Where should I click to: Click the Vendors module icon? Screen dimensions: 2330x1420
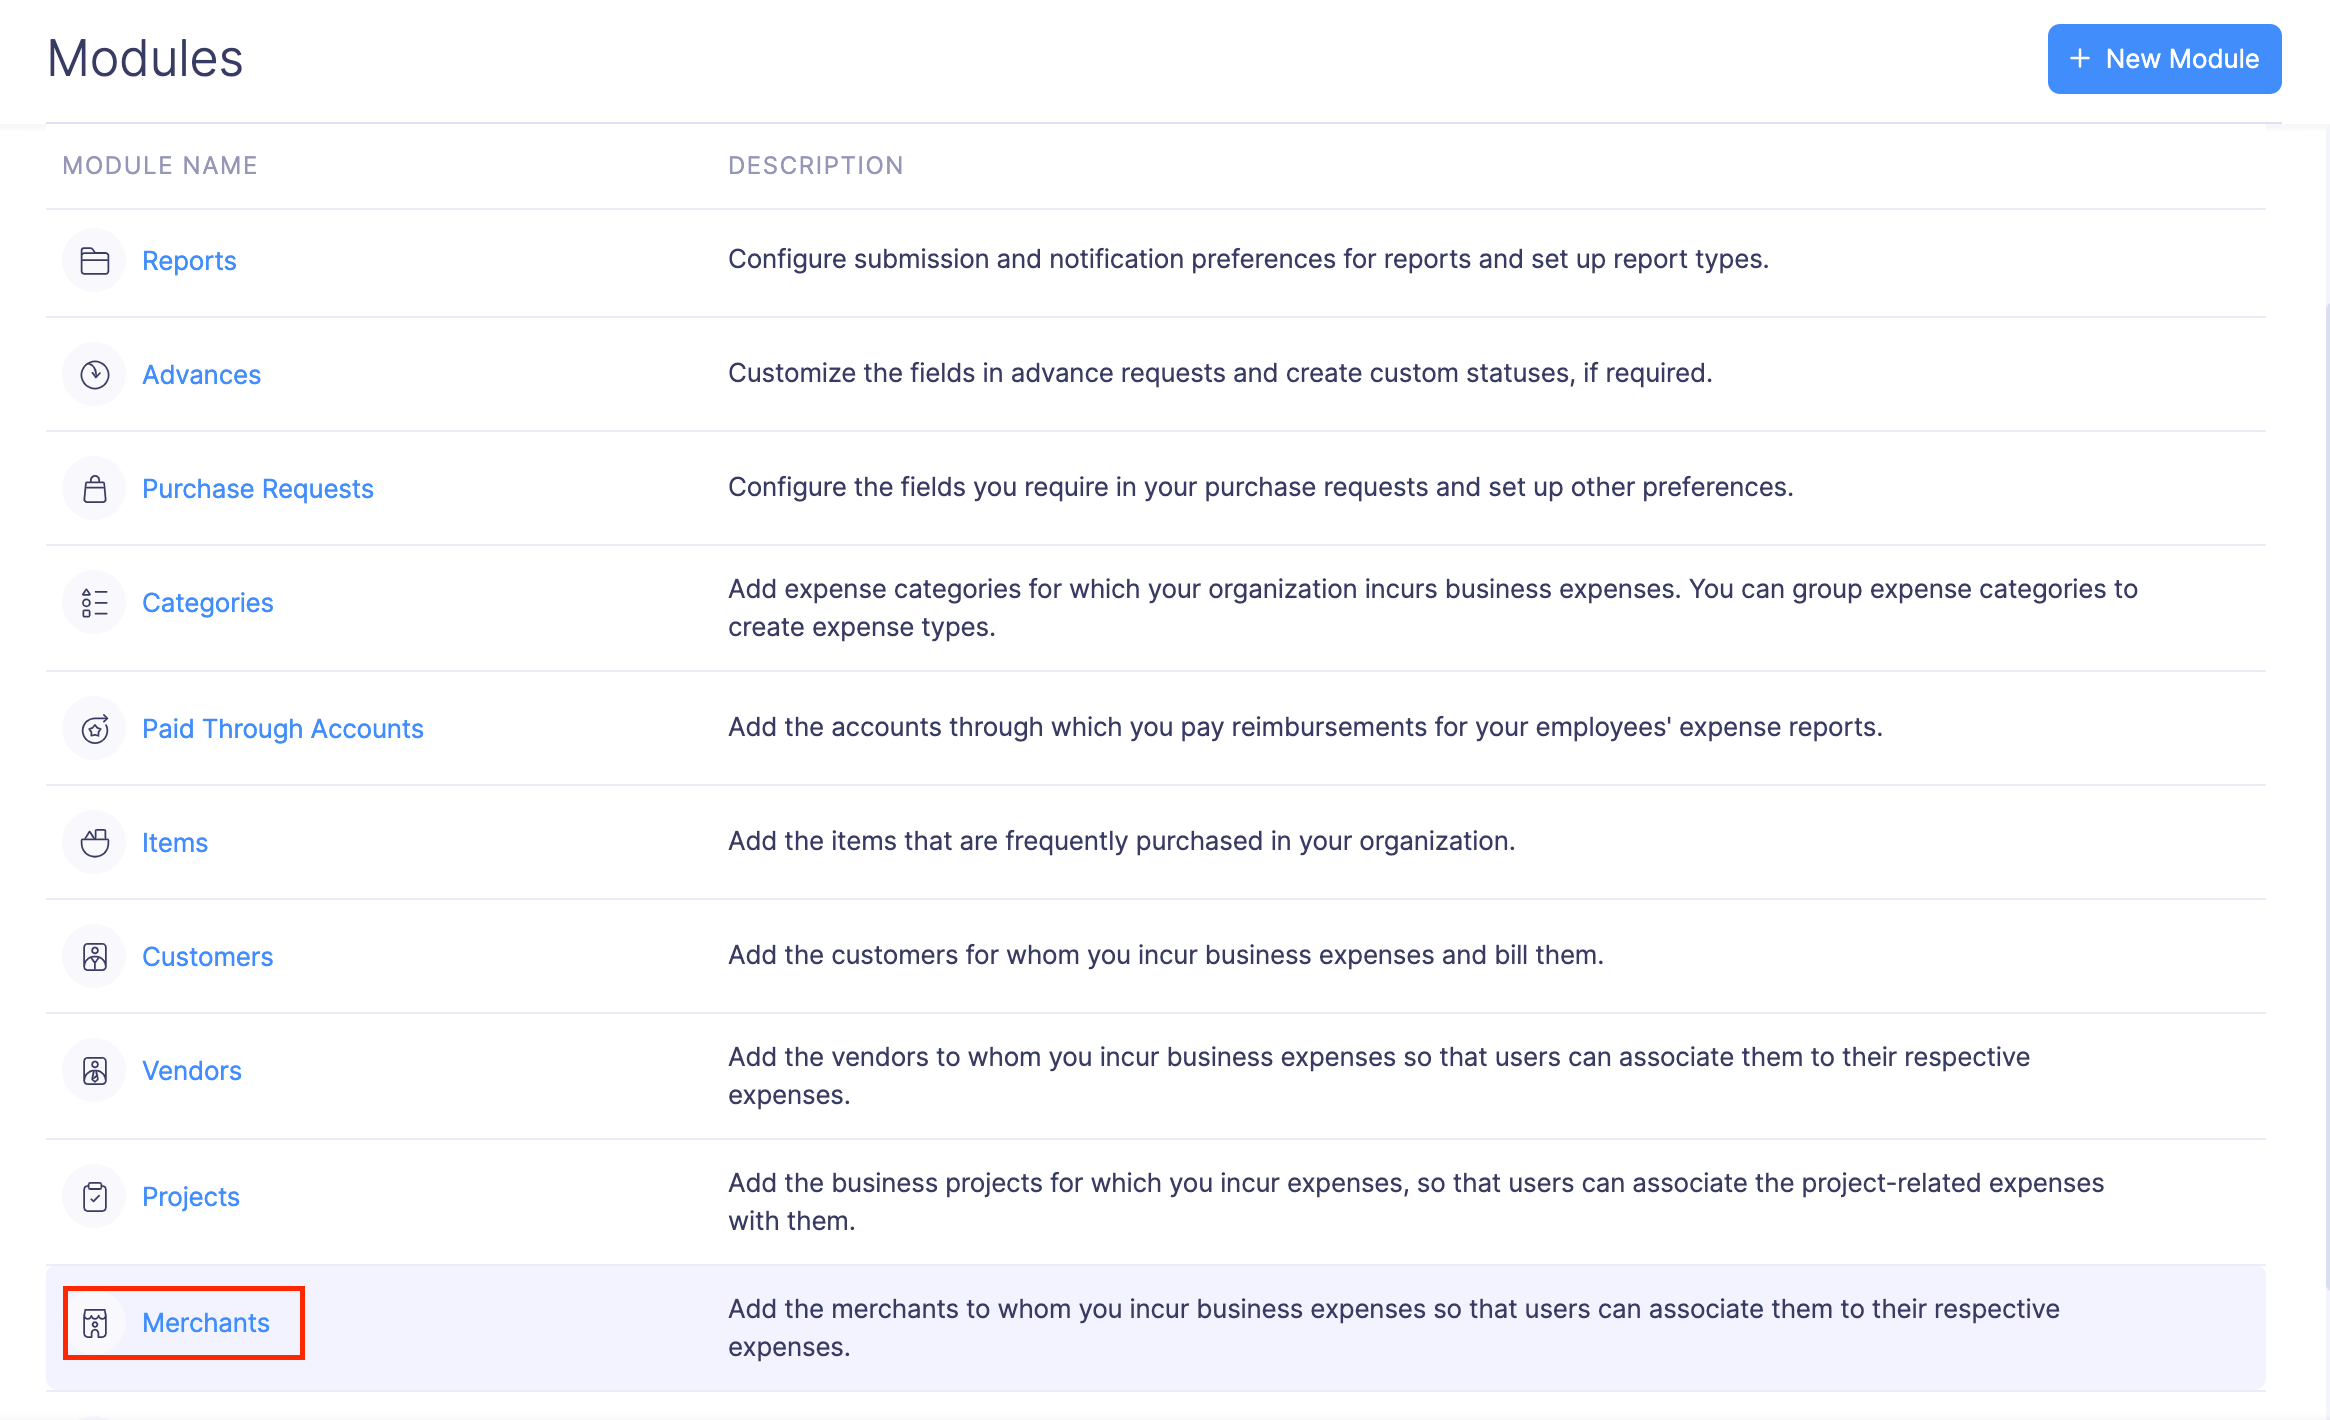click(x=95, y=1071)
